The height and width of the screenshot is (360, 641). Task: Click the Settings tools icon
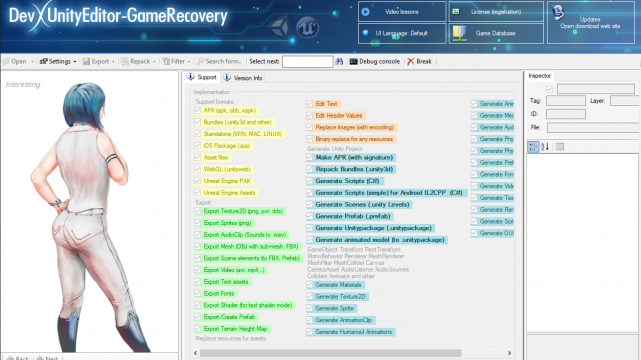click(x=43, y=61)
